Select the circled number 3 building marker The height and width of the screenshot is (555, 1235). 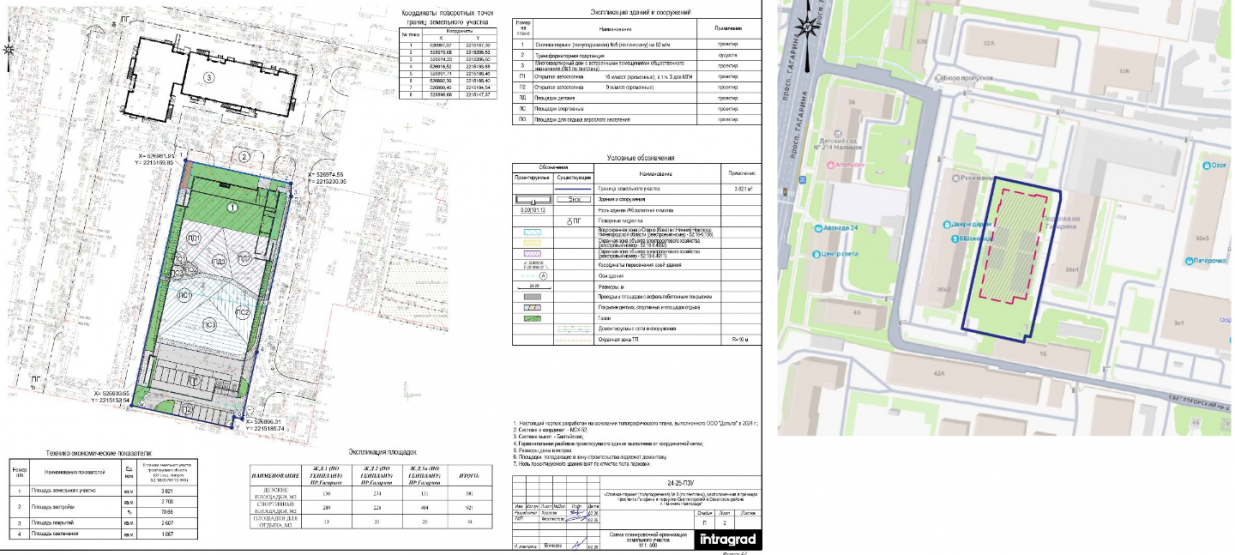208,76
